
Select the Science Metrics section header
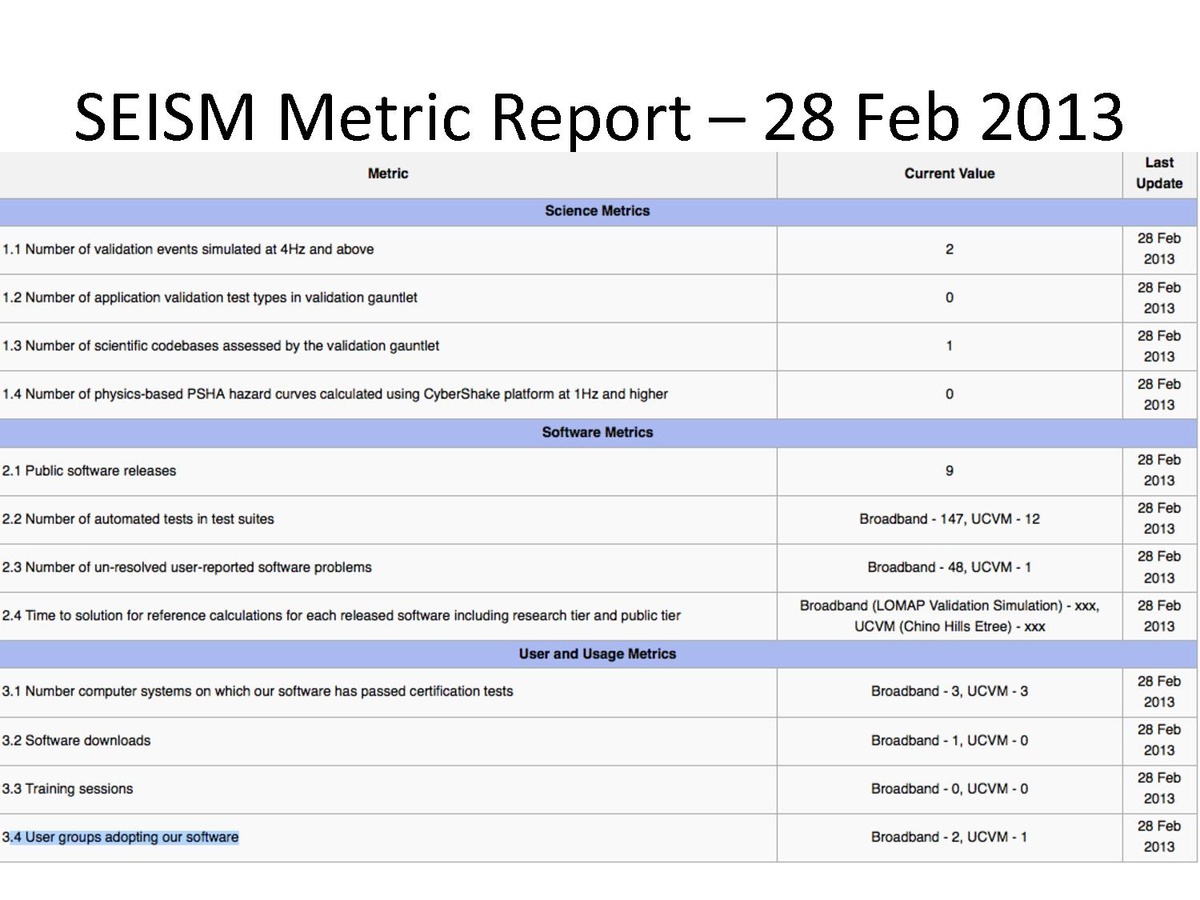[597, 211]
